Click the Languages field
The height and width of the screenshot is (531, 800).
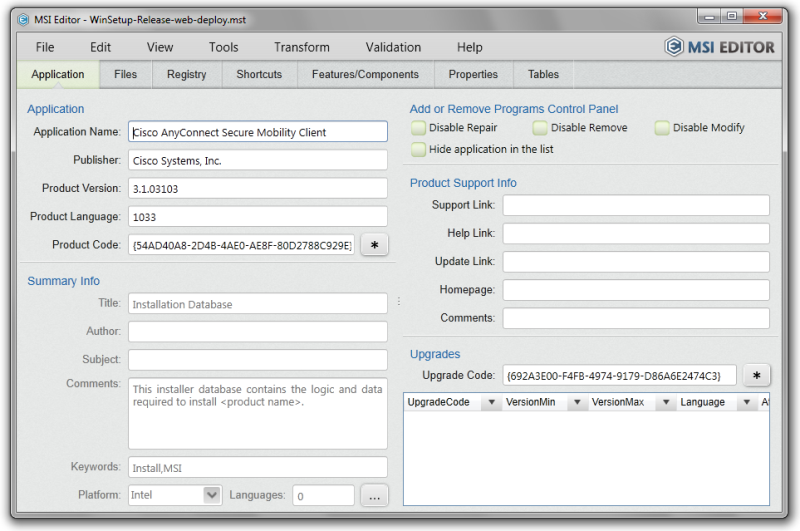coord(323,495)
